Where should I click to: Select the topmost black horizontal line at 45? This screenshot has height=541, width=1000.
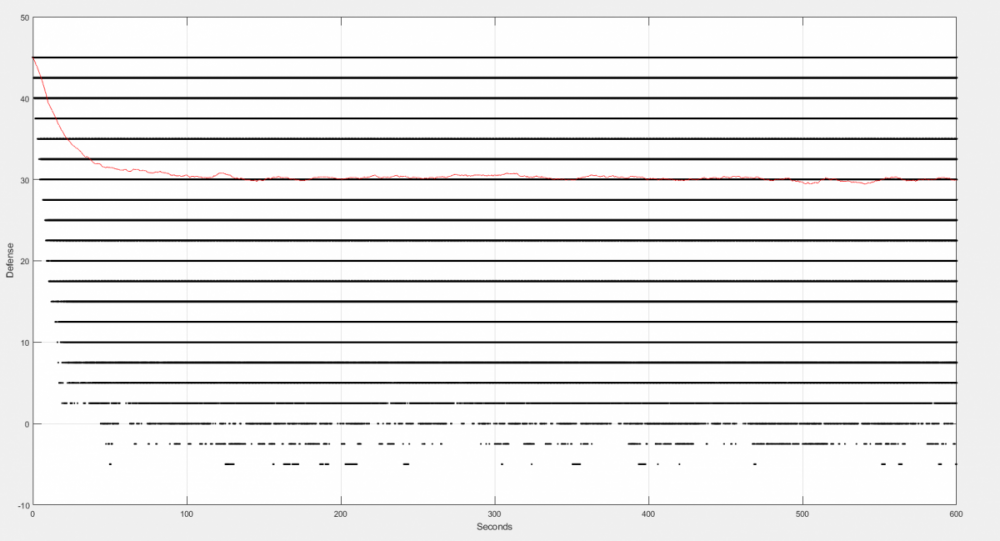pyautogui.click(x=500, y=58)
